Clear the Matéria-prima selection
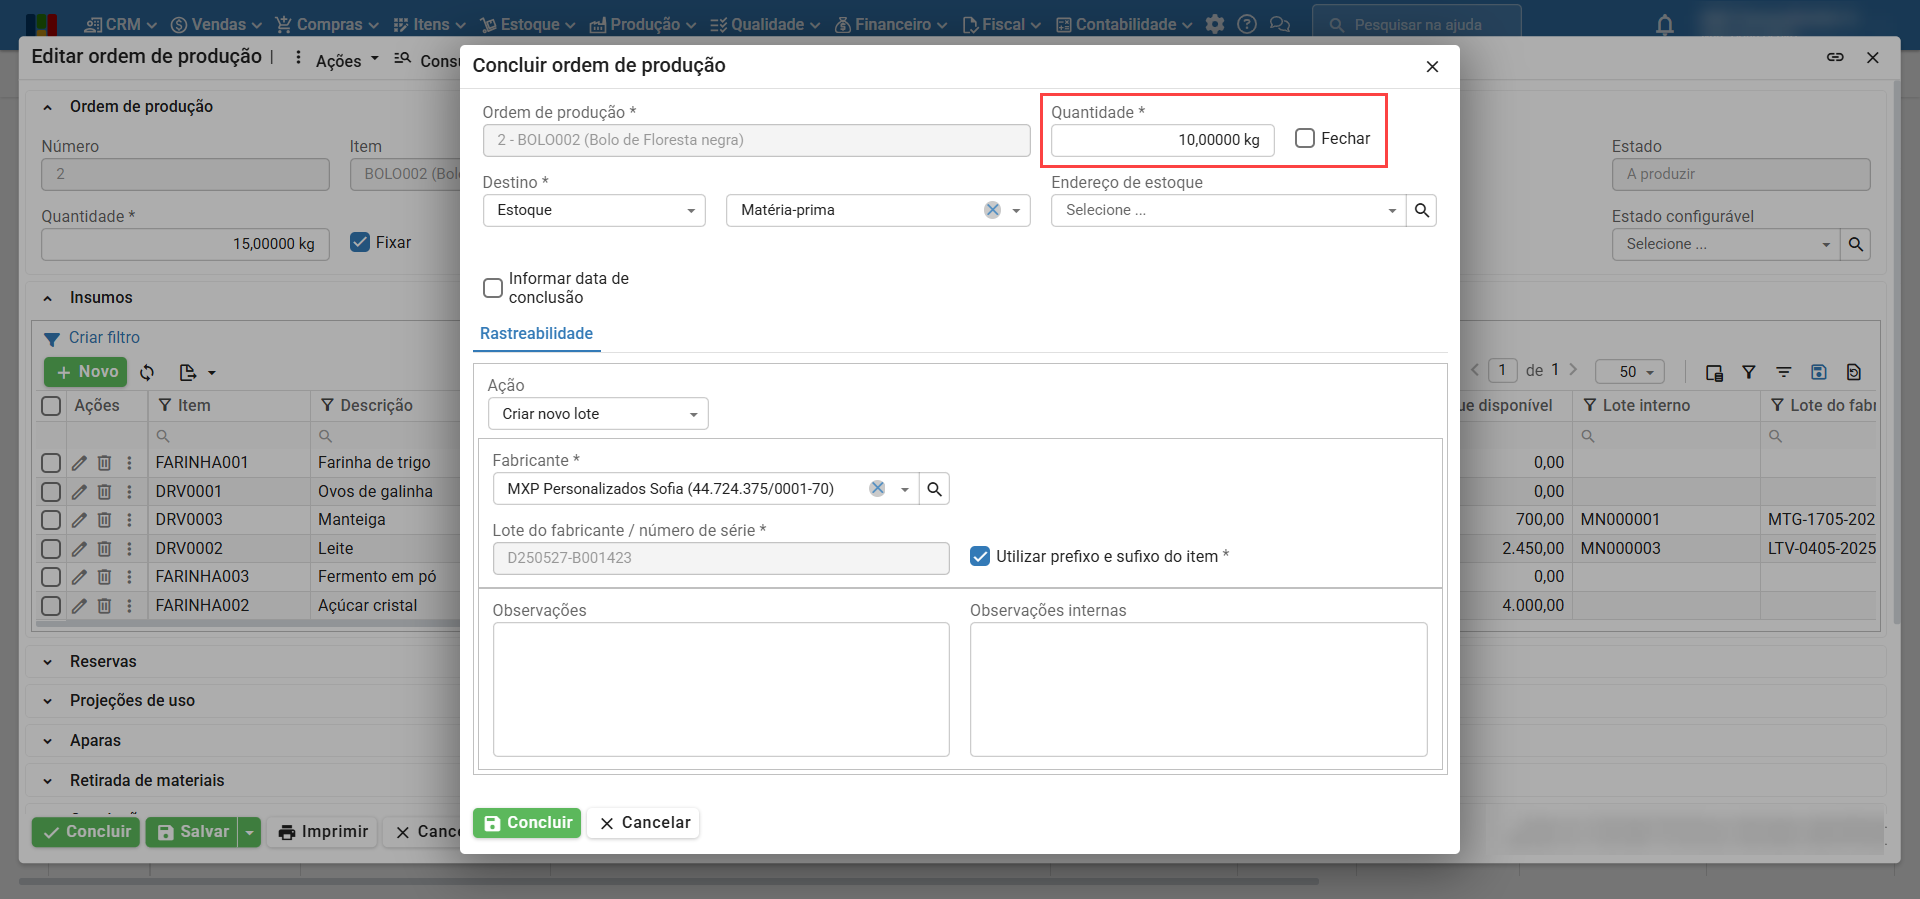 coord(992,210)
